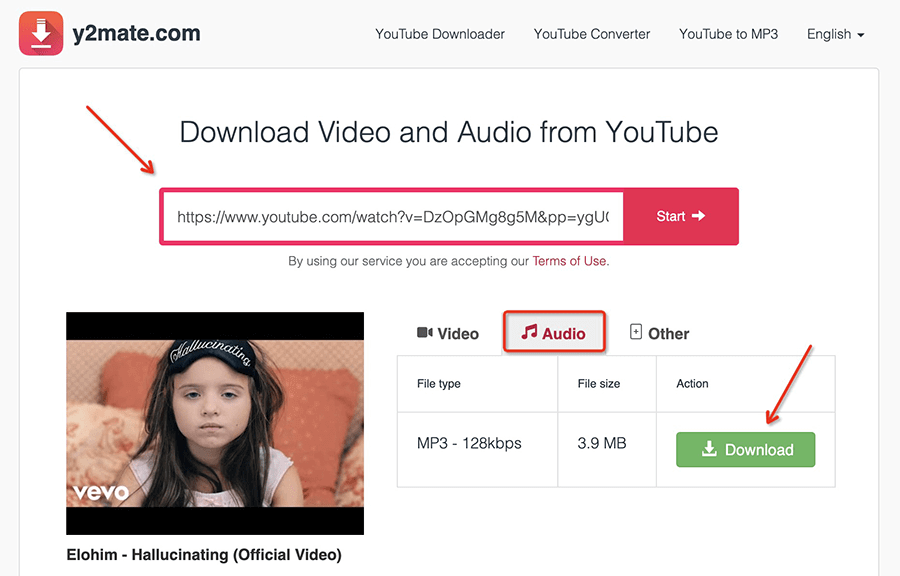
Task: Click the 3.9 MB file size cell
Action: point(602,443)
